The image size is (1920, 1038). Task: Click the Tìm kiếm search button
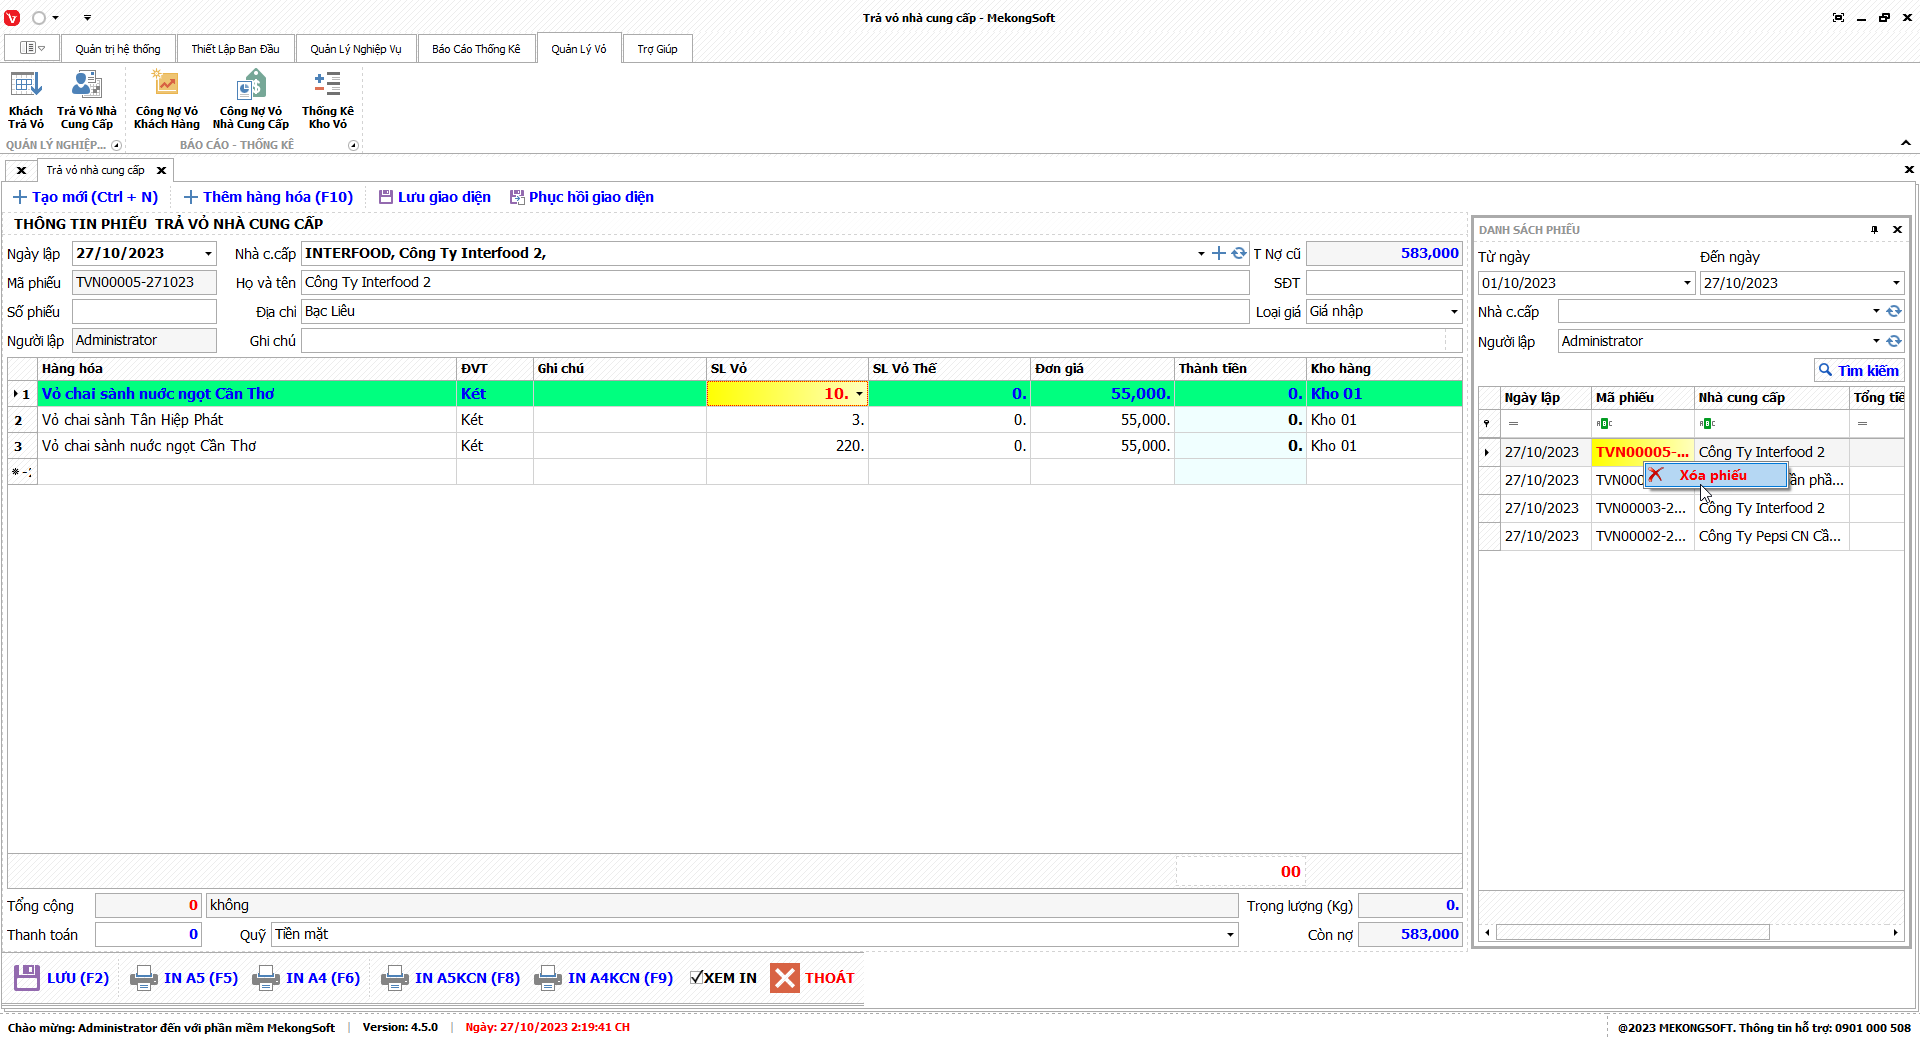[1858, 371]
